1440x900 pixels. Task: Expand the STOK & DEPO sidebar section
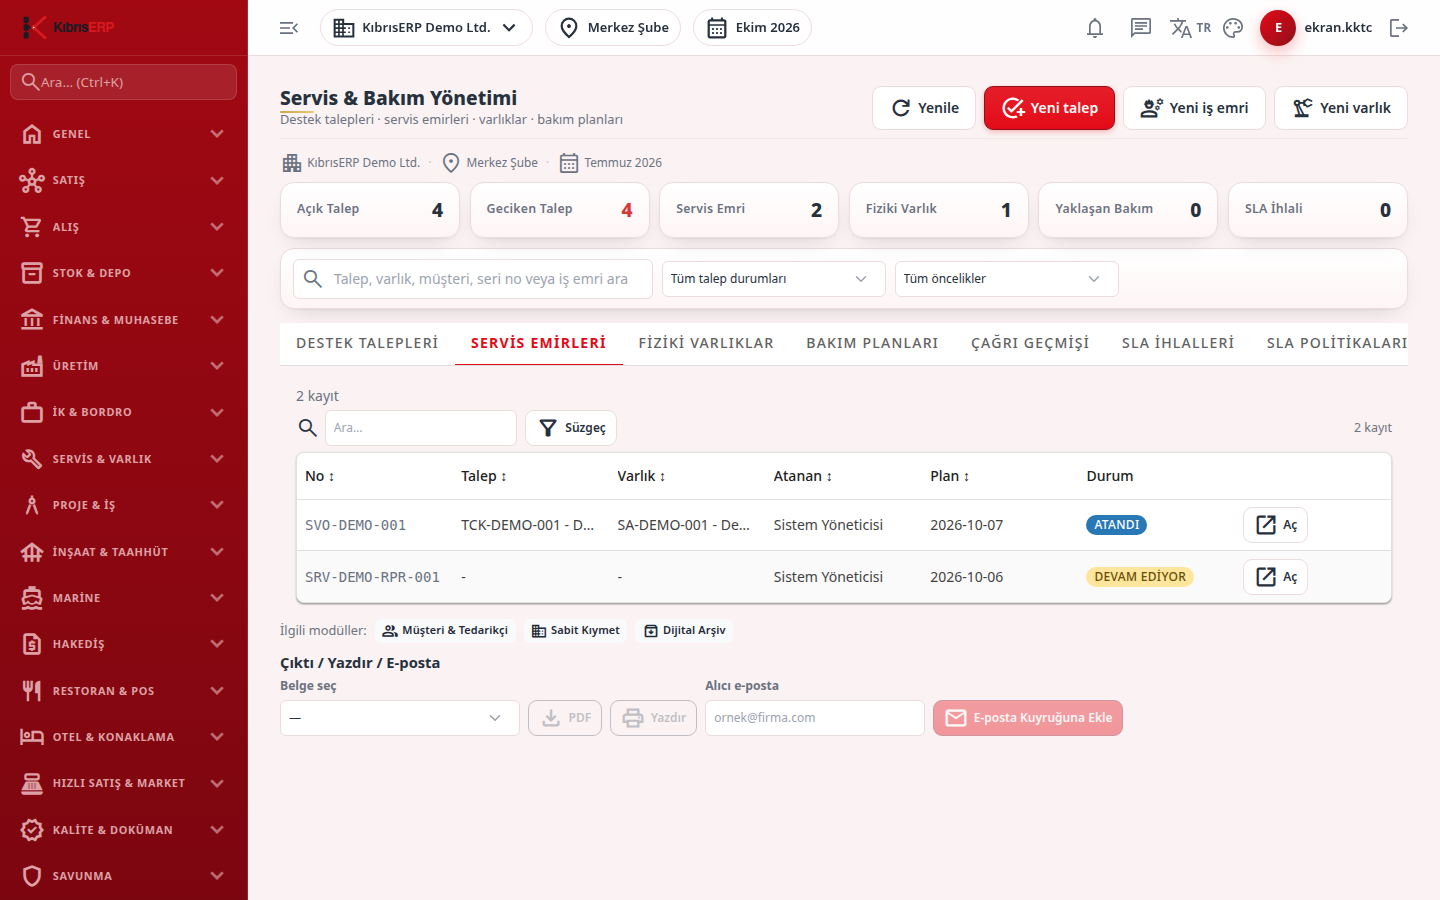[124, 273]
